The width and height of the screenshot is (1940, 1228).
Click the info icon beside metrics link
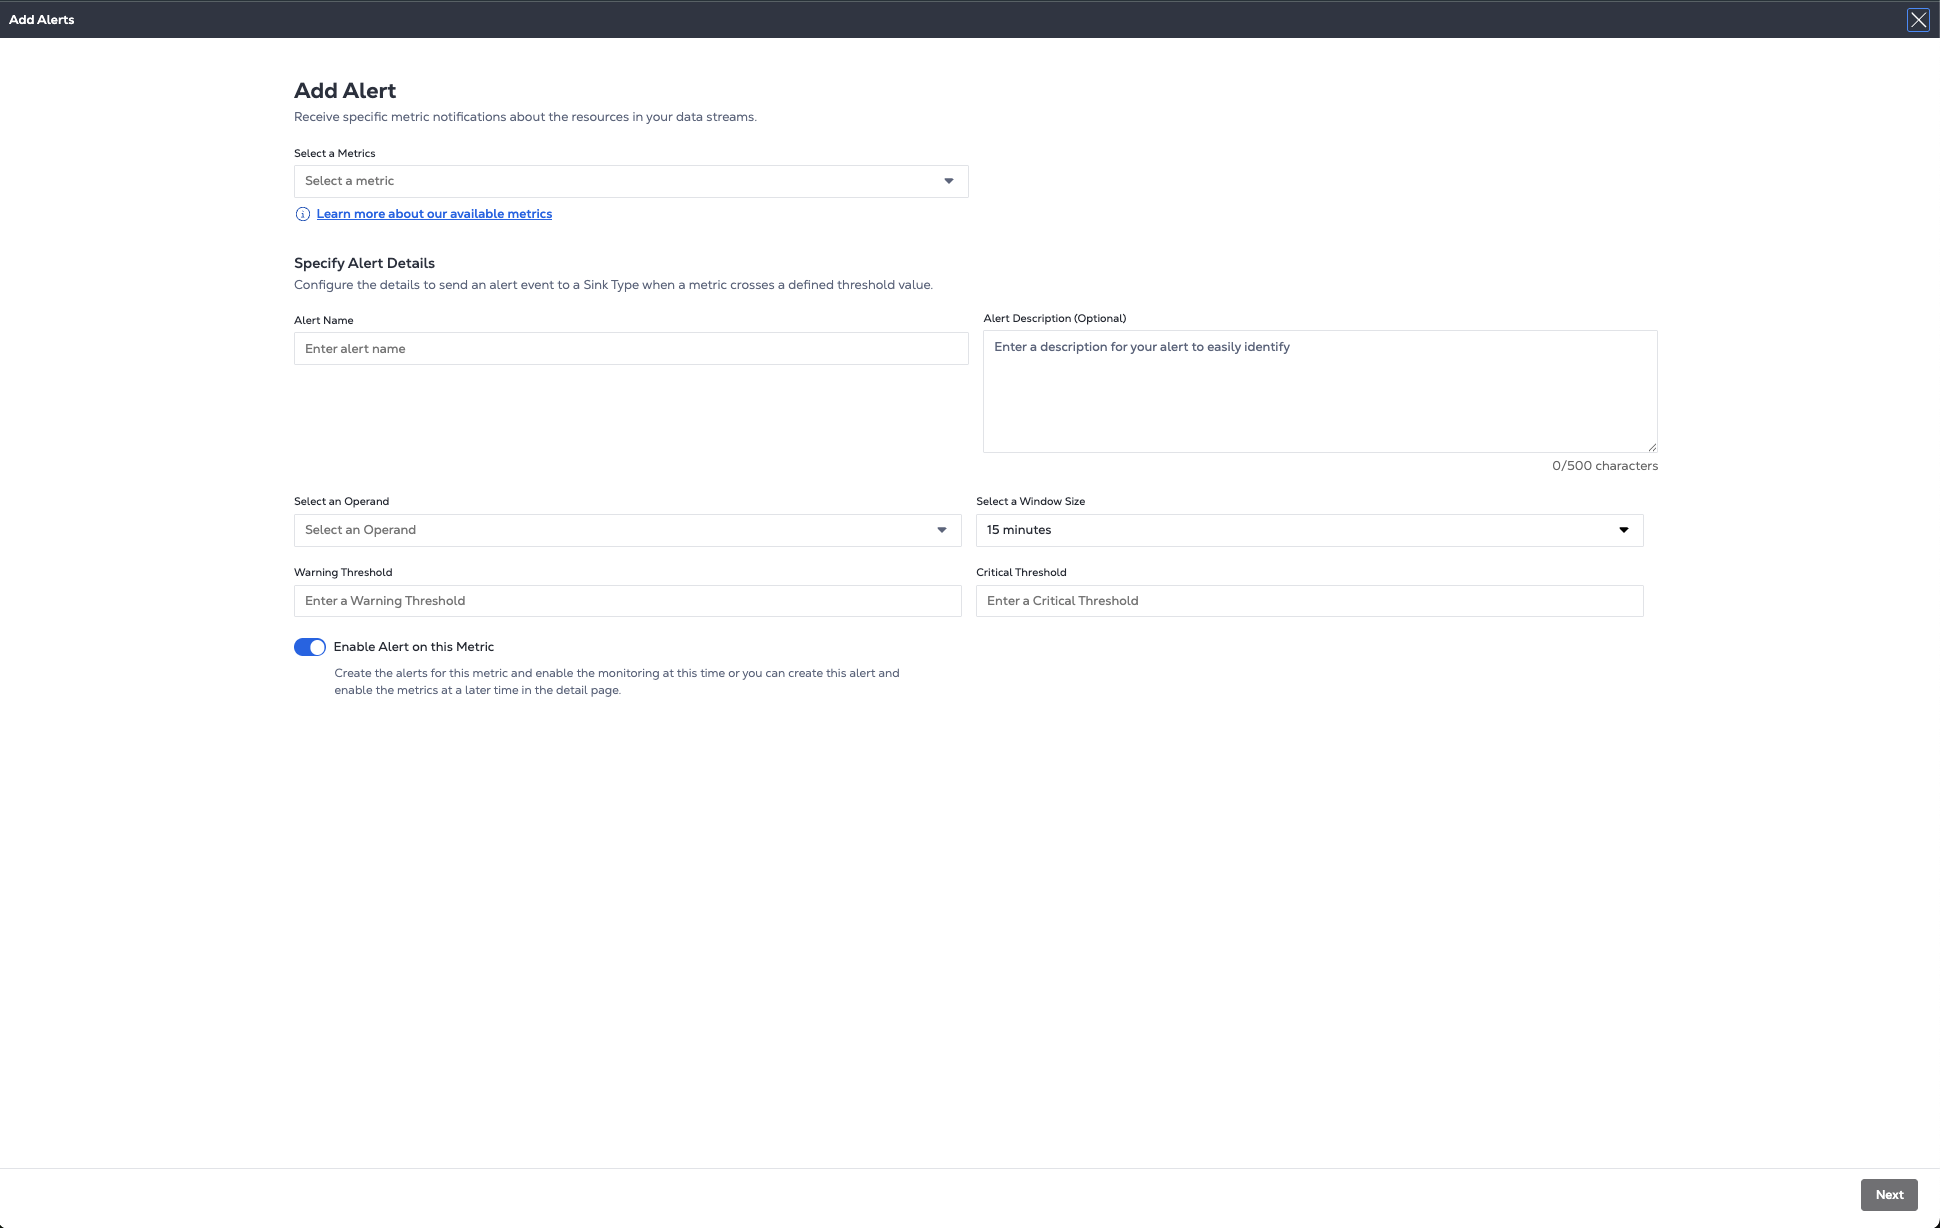(x=302, y=214)
